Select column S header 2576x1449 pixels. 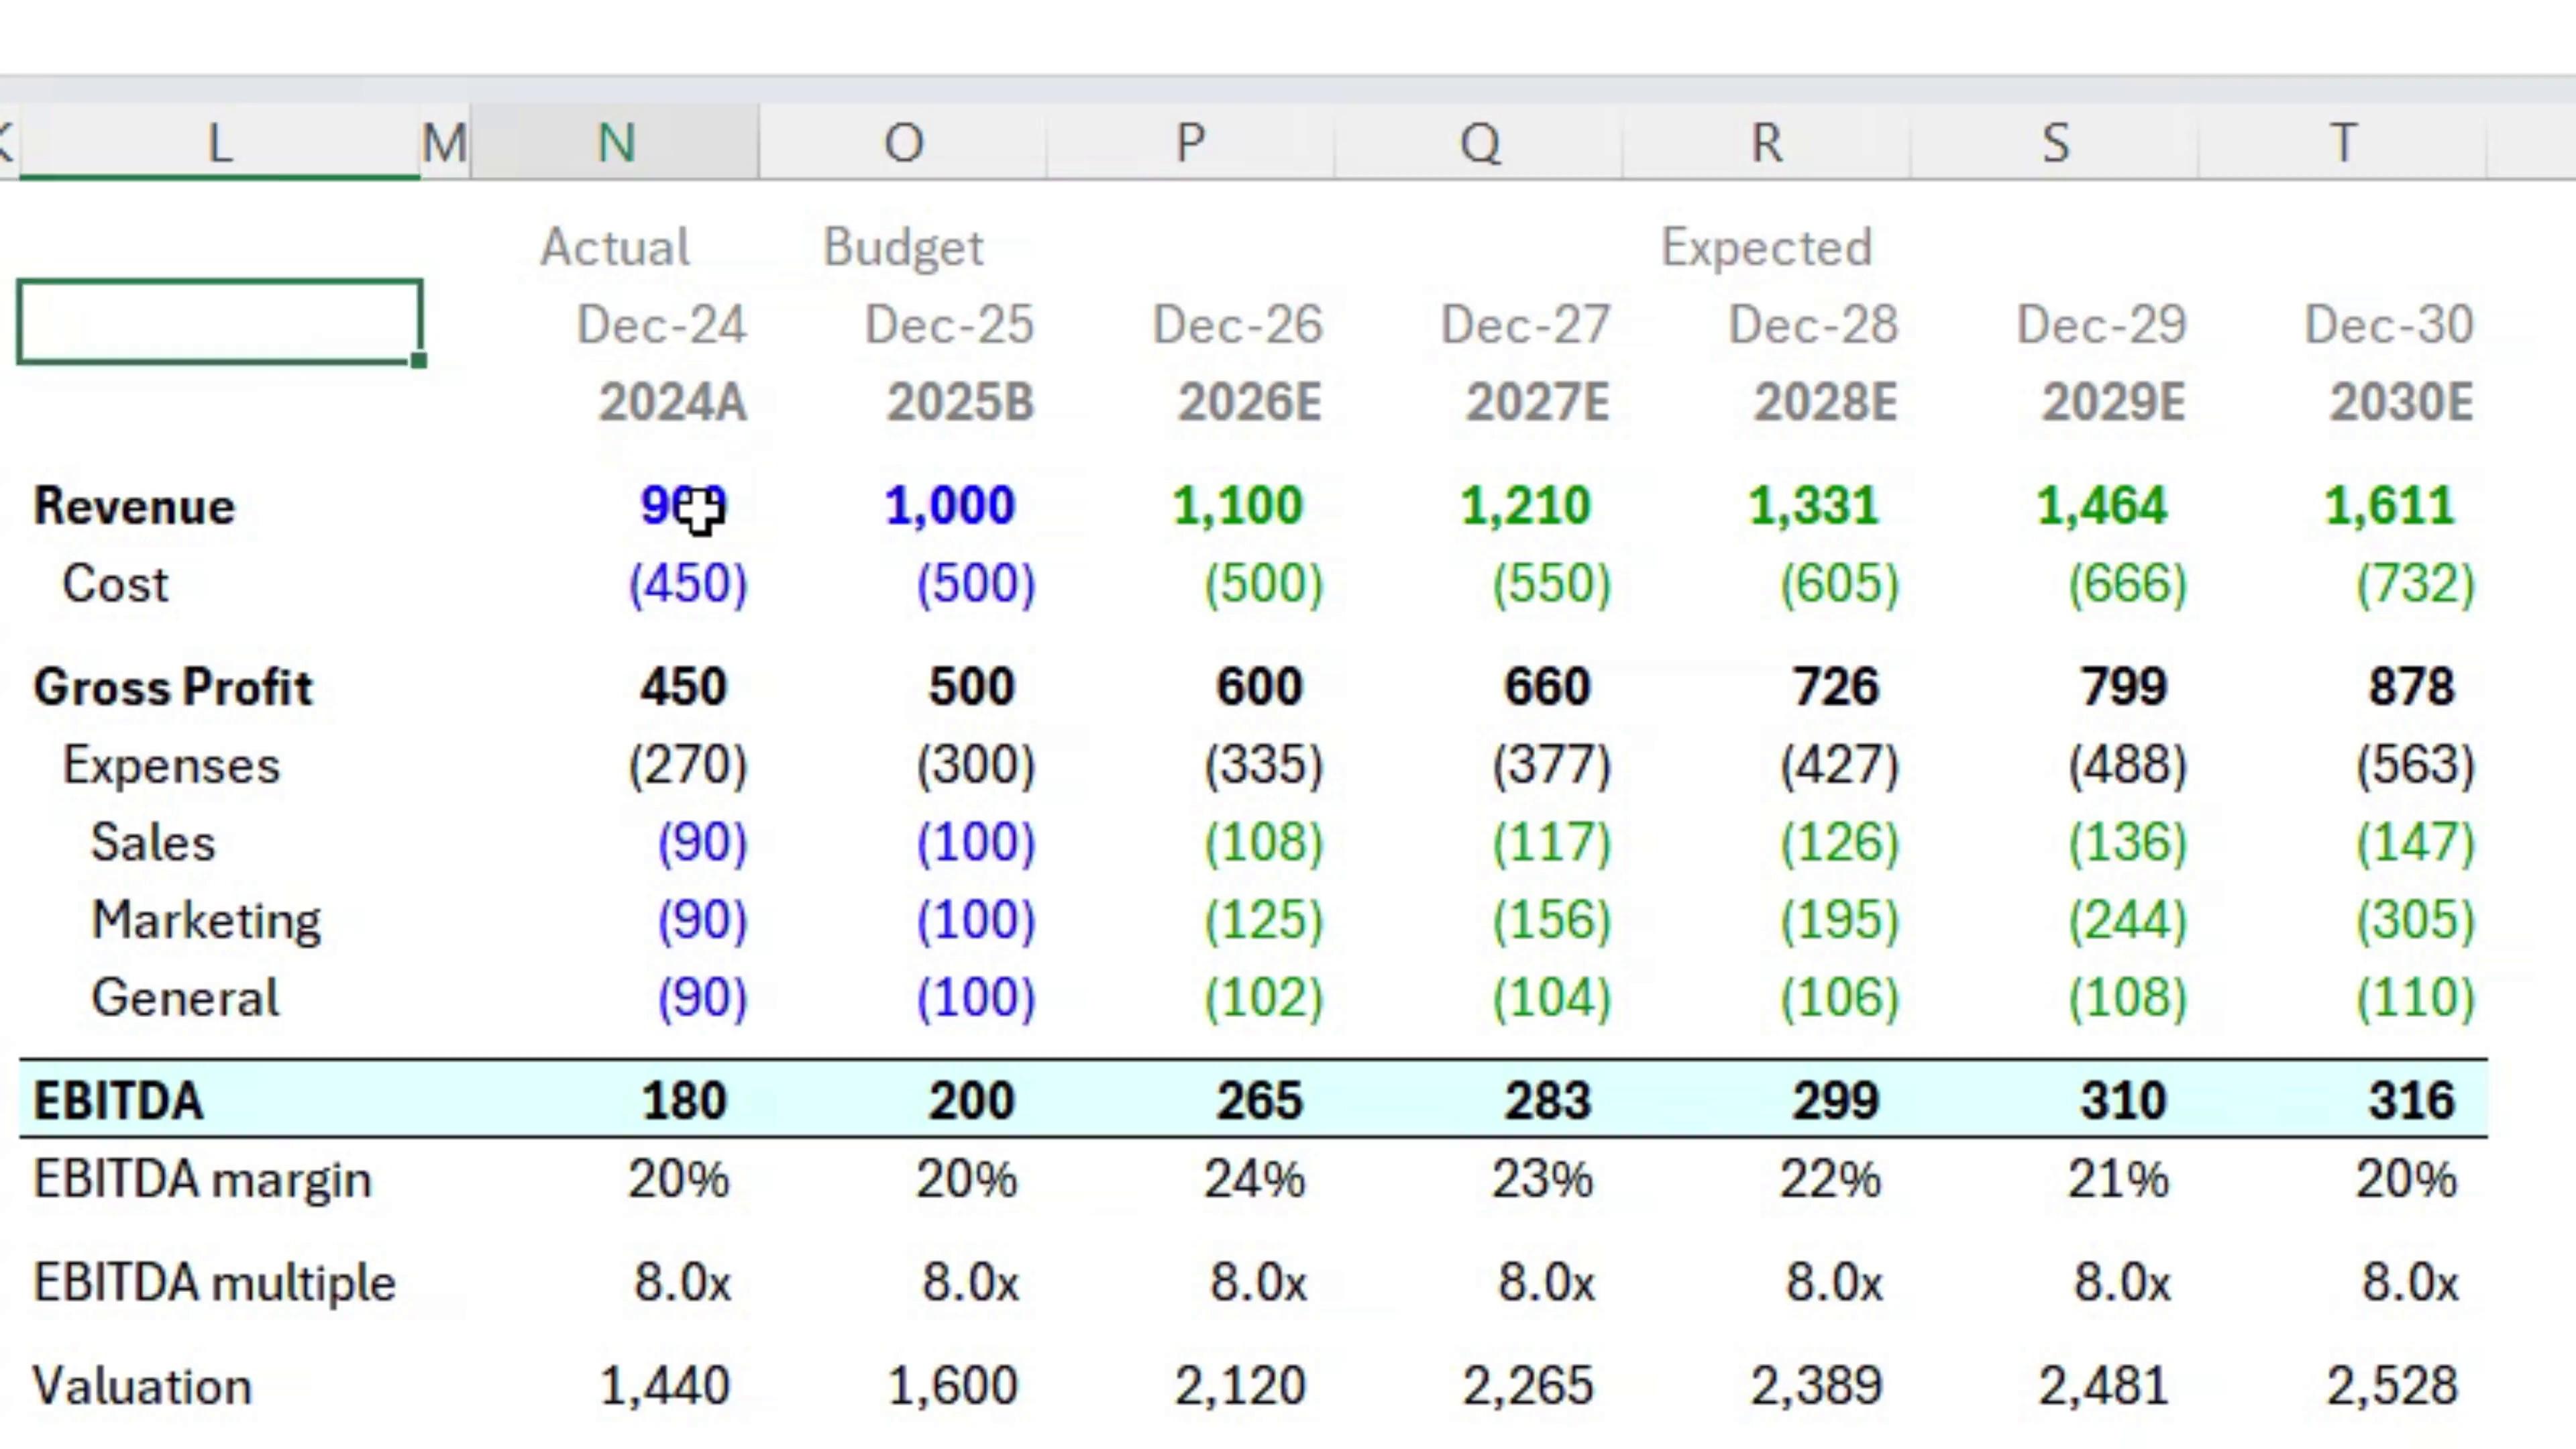[2055, 143]
